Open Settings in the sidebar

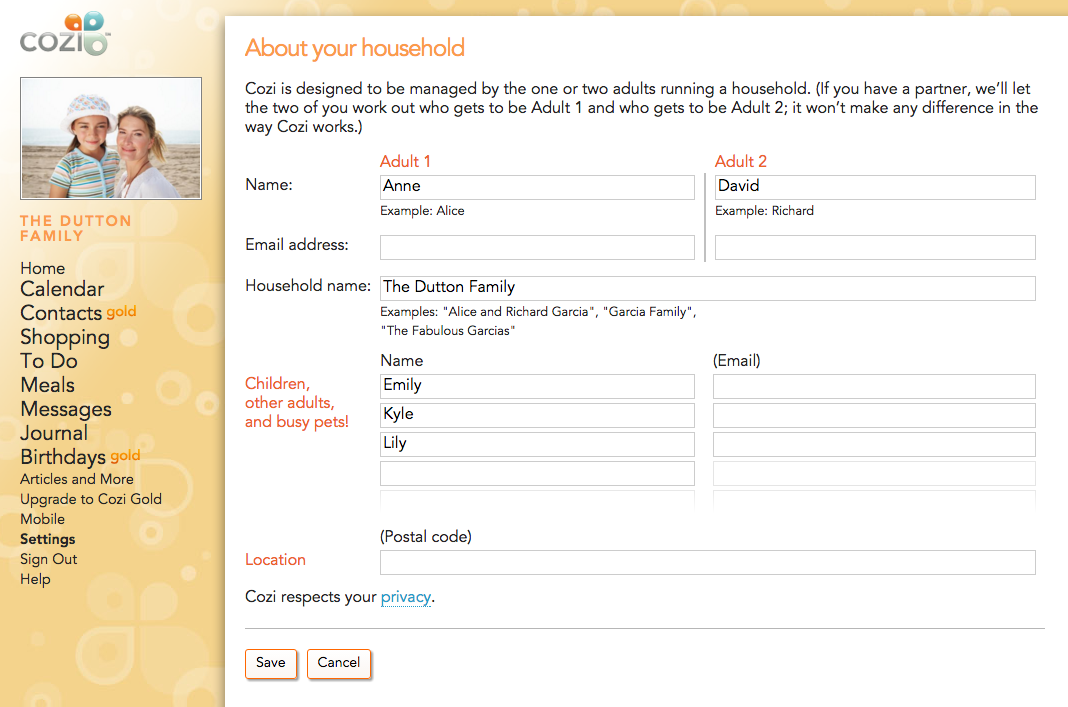pyautogui.click(x=47, y=539)
